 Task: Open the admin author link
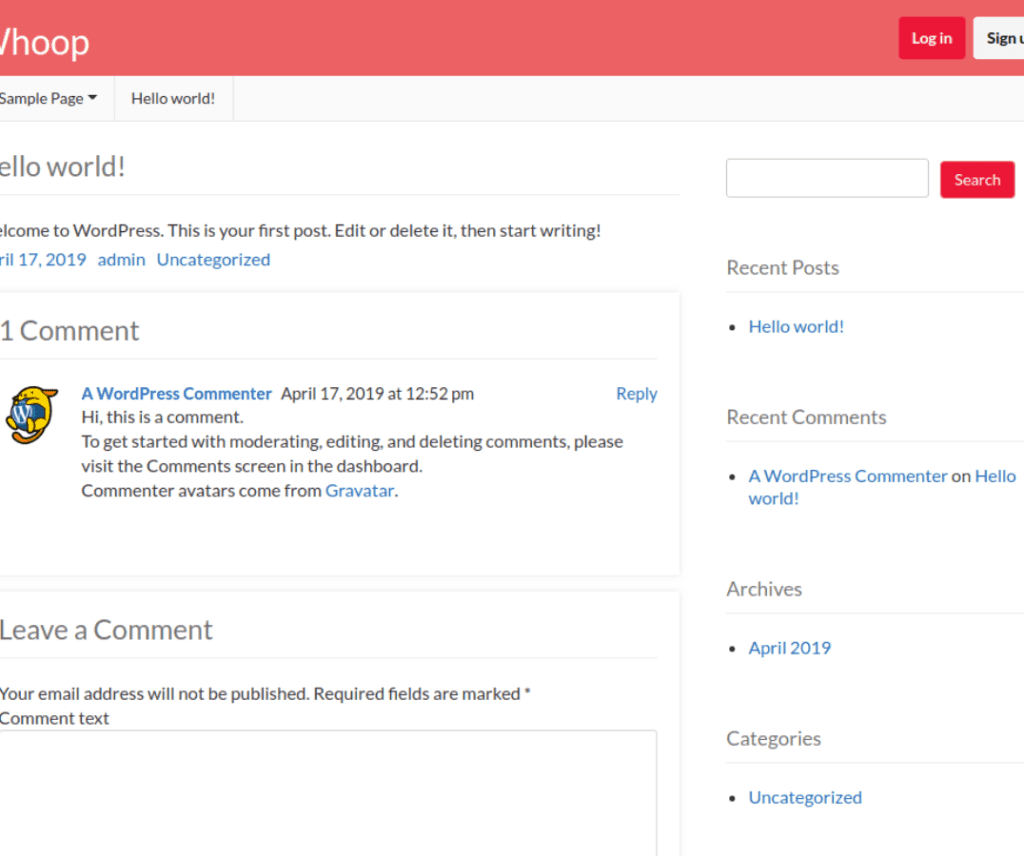point(121,260)
